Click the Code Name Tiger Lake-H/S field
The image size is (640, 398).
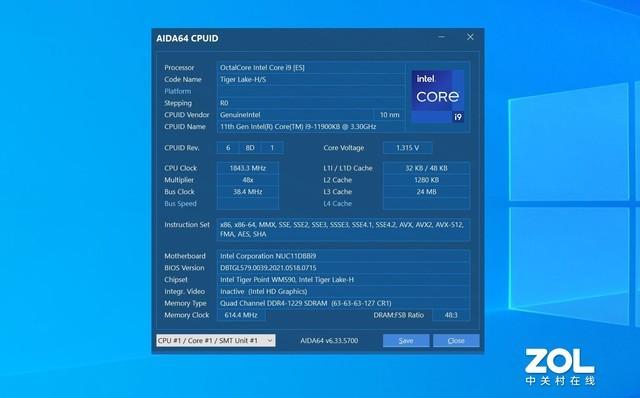(x=311, y=80)
